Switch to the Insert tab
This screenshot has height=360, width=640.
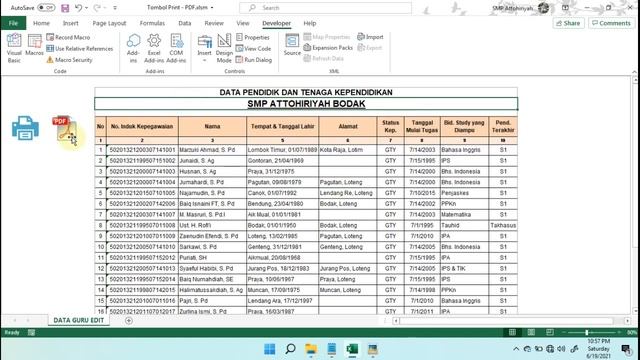coord(71,23)
